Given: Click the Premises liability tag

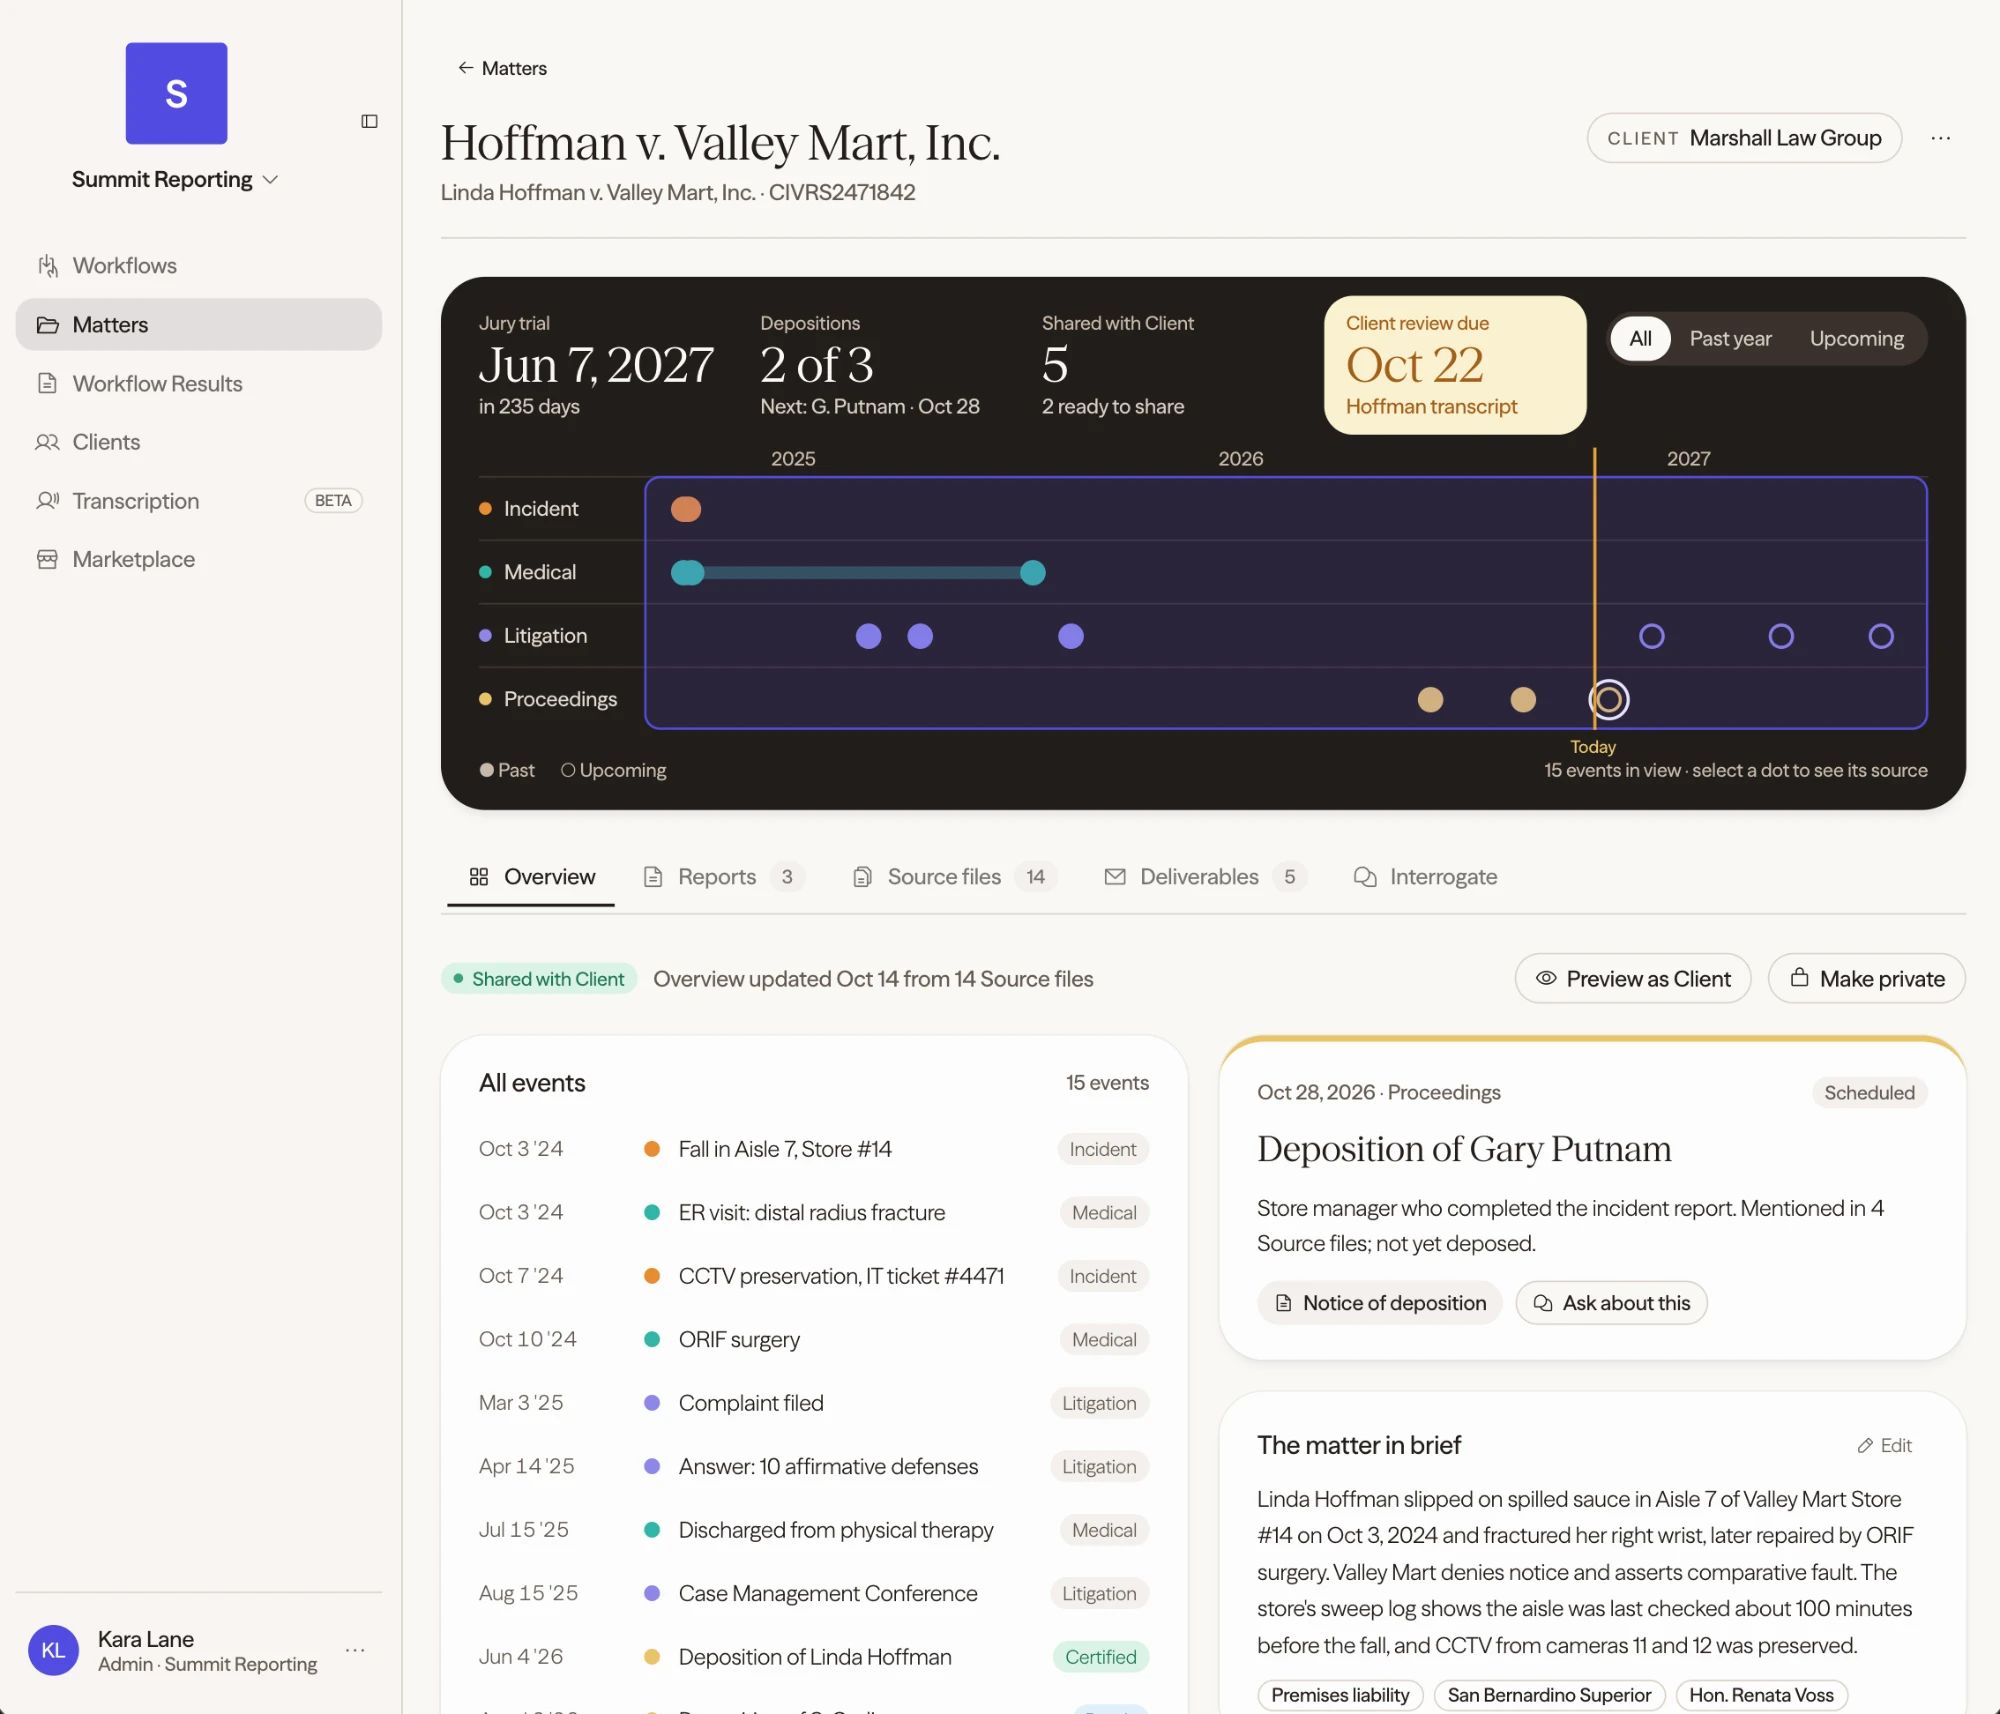Looking at the screenshot, I should (x=1340, y=1695).
